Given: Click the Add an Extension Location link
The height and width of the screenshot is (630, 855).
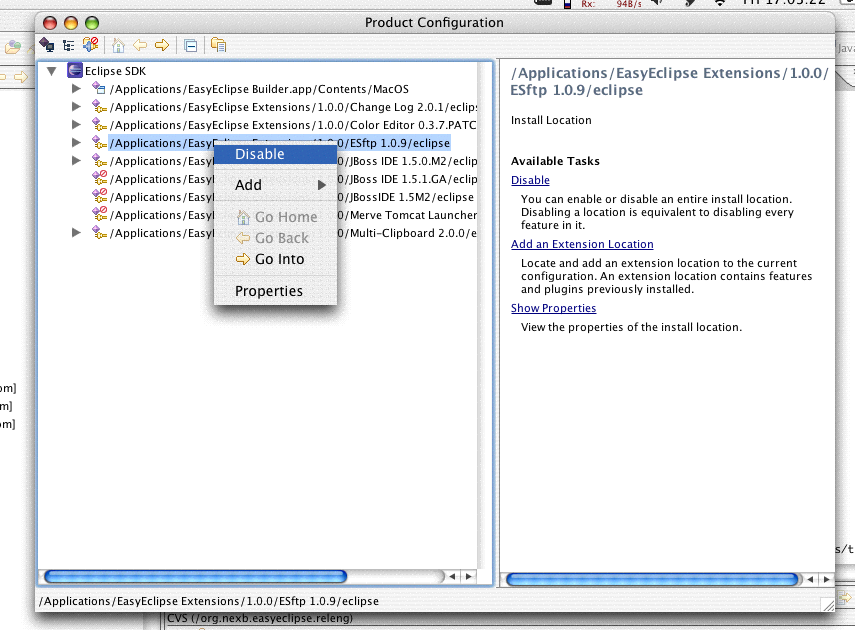Looking at the screenshot, I should coord(582,244).
